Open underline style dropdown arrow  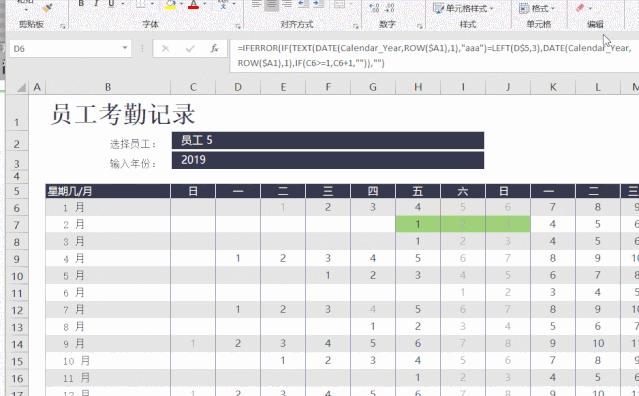(123, 5)
